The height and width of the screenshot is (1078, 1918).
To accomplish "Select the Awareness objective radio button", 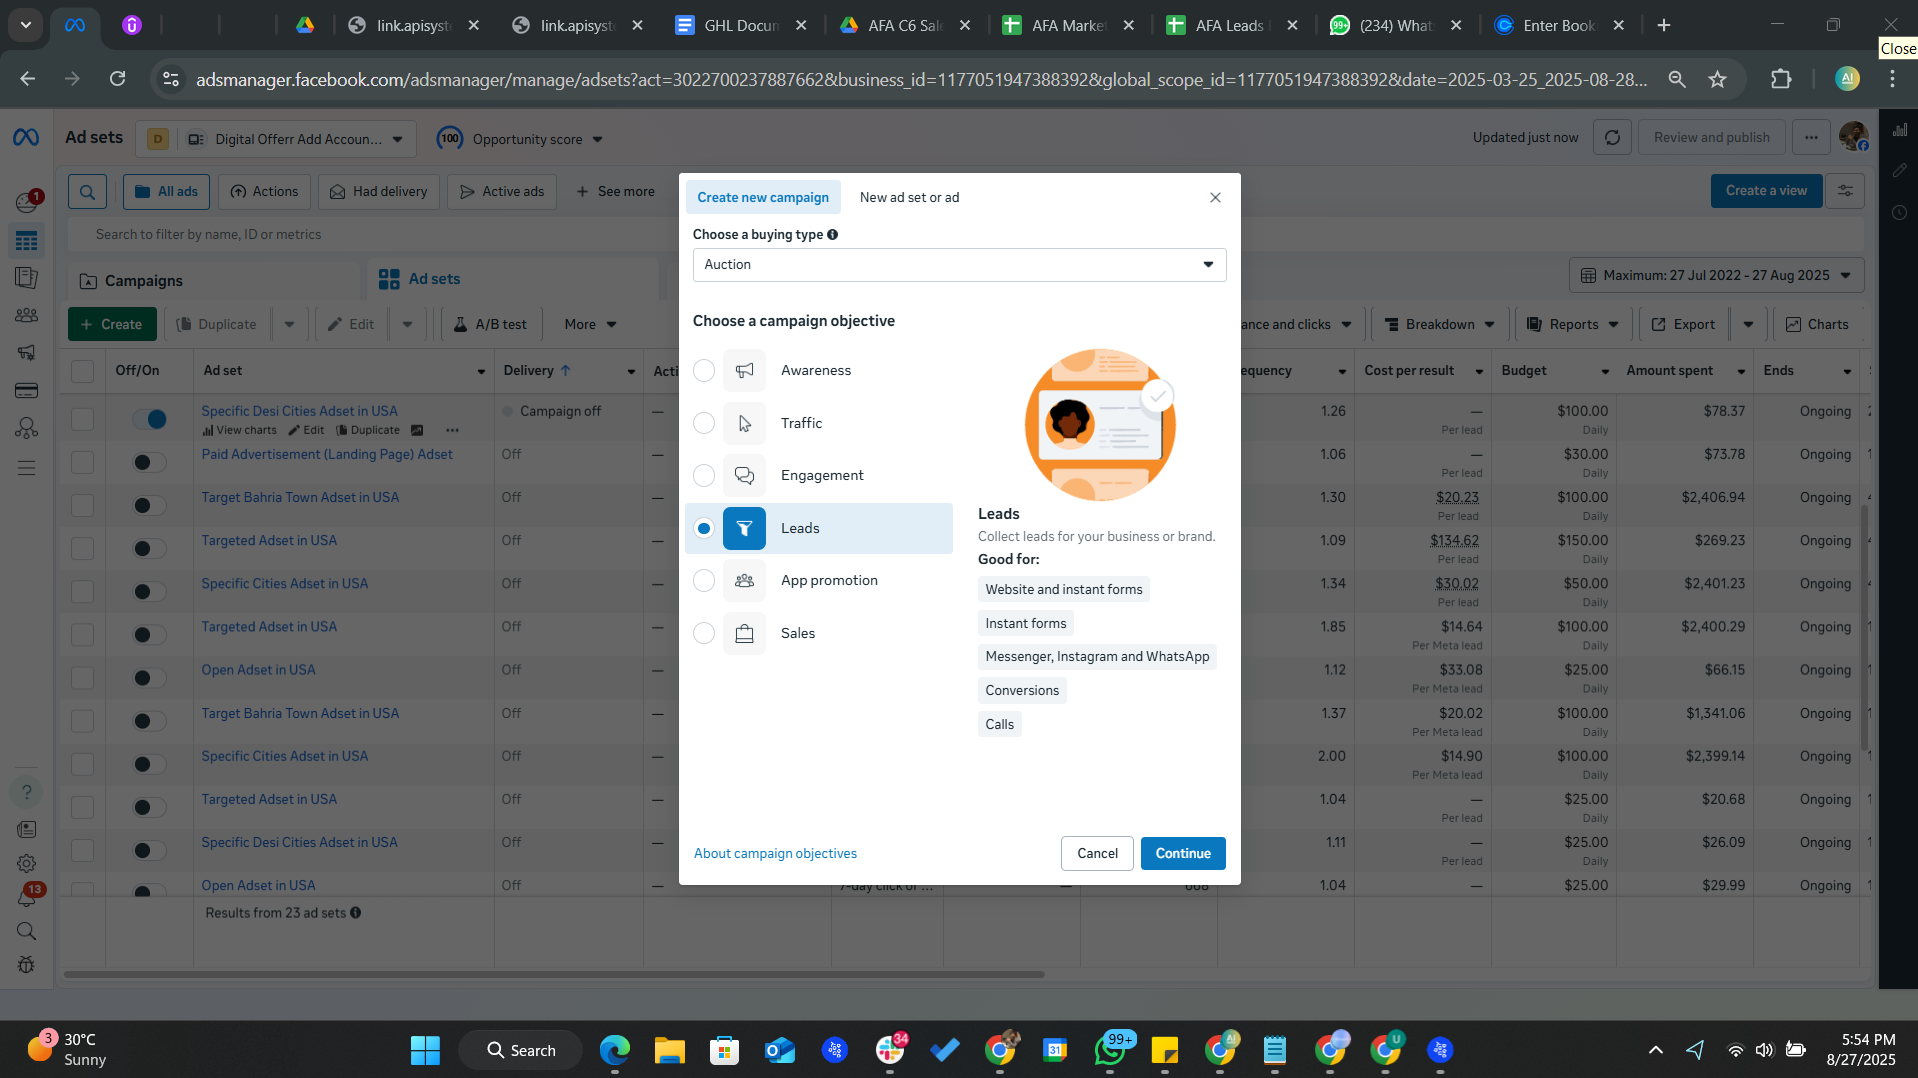I will point(704,370).
